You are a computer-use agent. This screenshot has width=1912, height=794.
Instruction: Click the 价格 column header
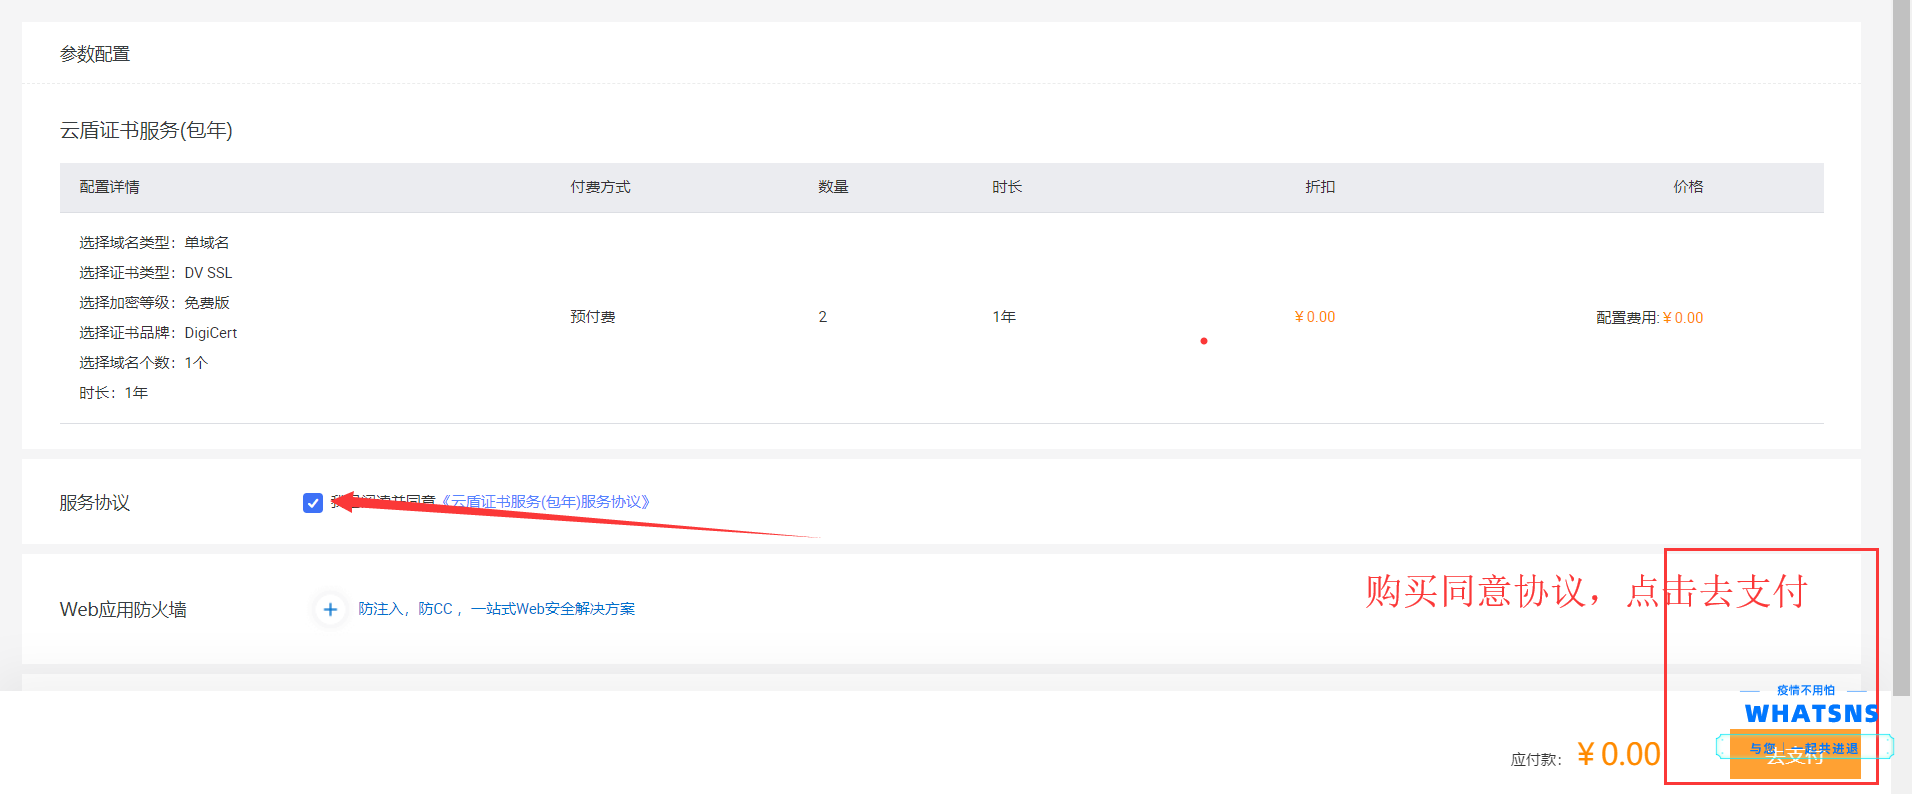pos(1688,187)
